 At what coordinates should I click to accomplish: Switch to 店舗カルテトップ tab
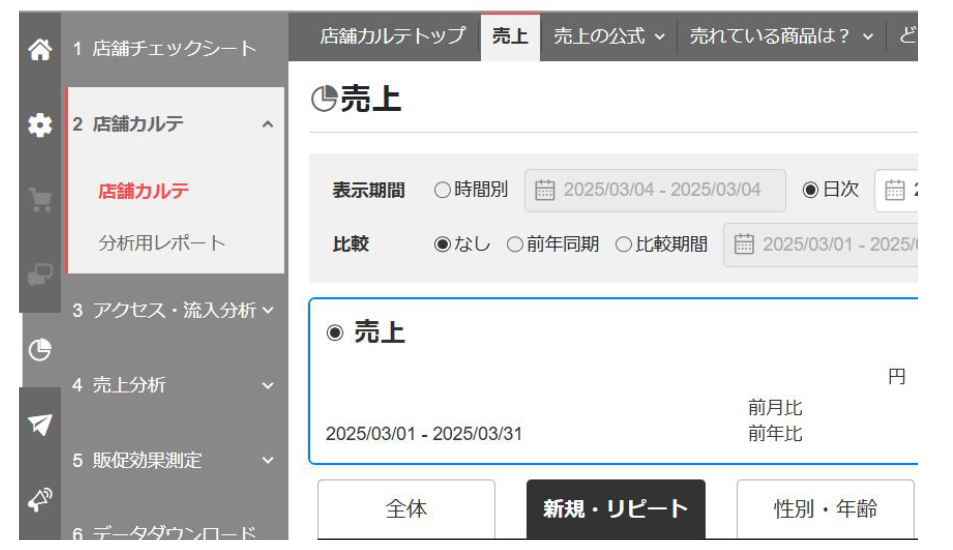pos(392,36)
